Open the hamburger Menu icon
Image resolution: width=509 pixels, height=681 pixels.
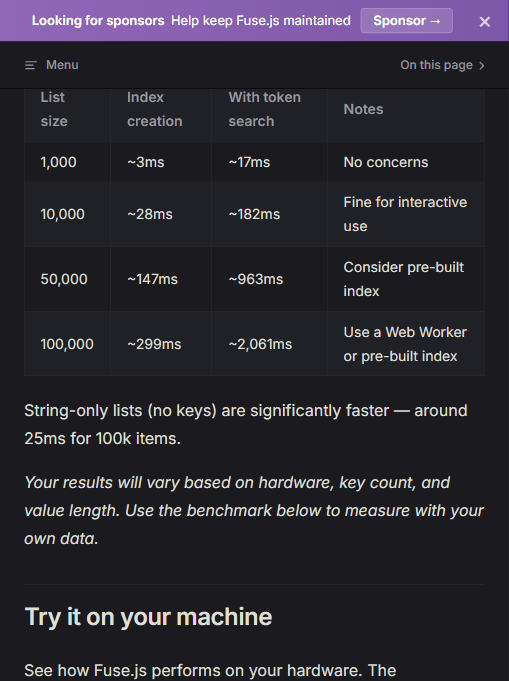[30, 65]
